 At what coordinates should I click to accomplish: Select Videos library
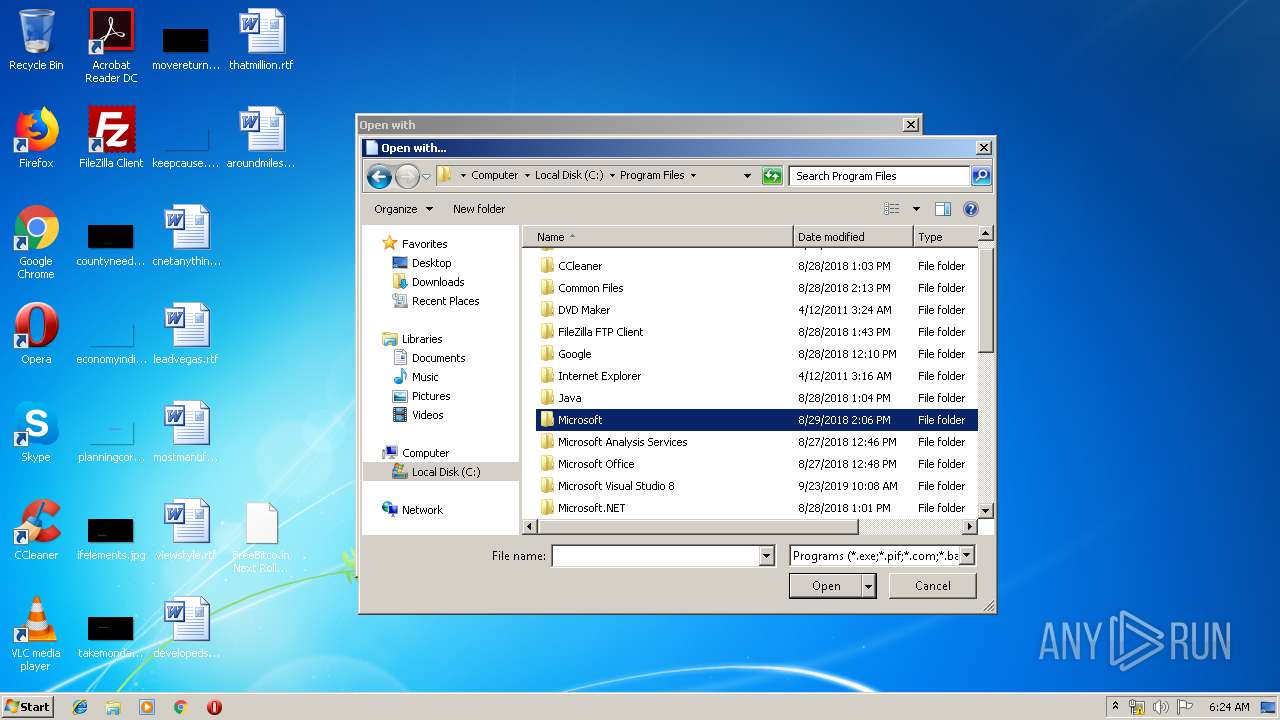pyautogui.click(x=427, y=415)
